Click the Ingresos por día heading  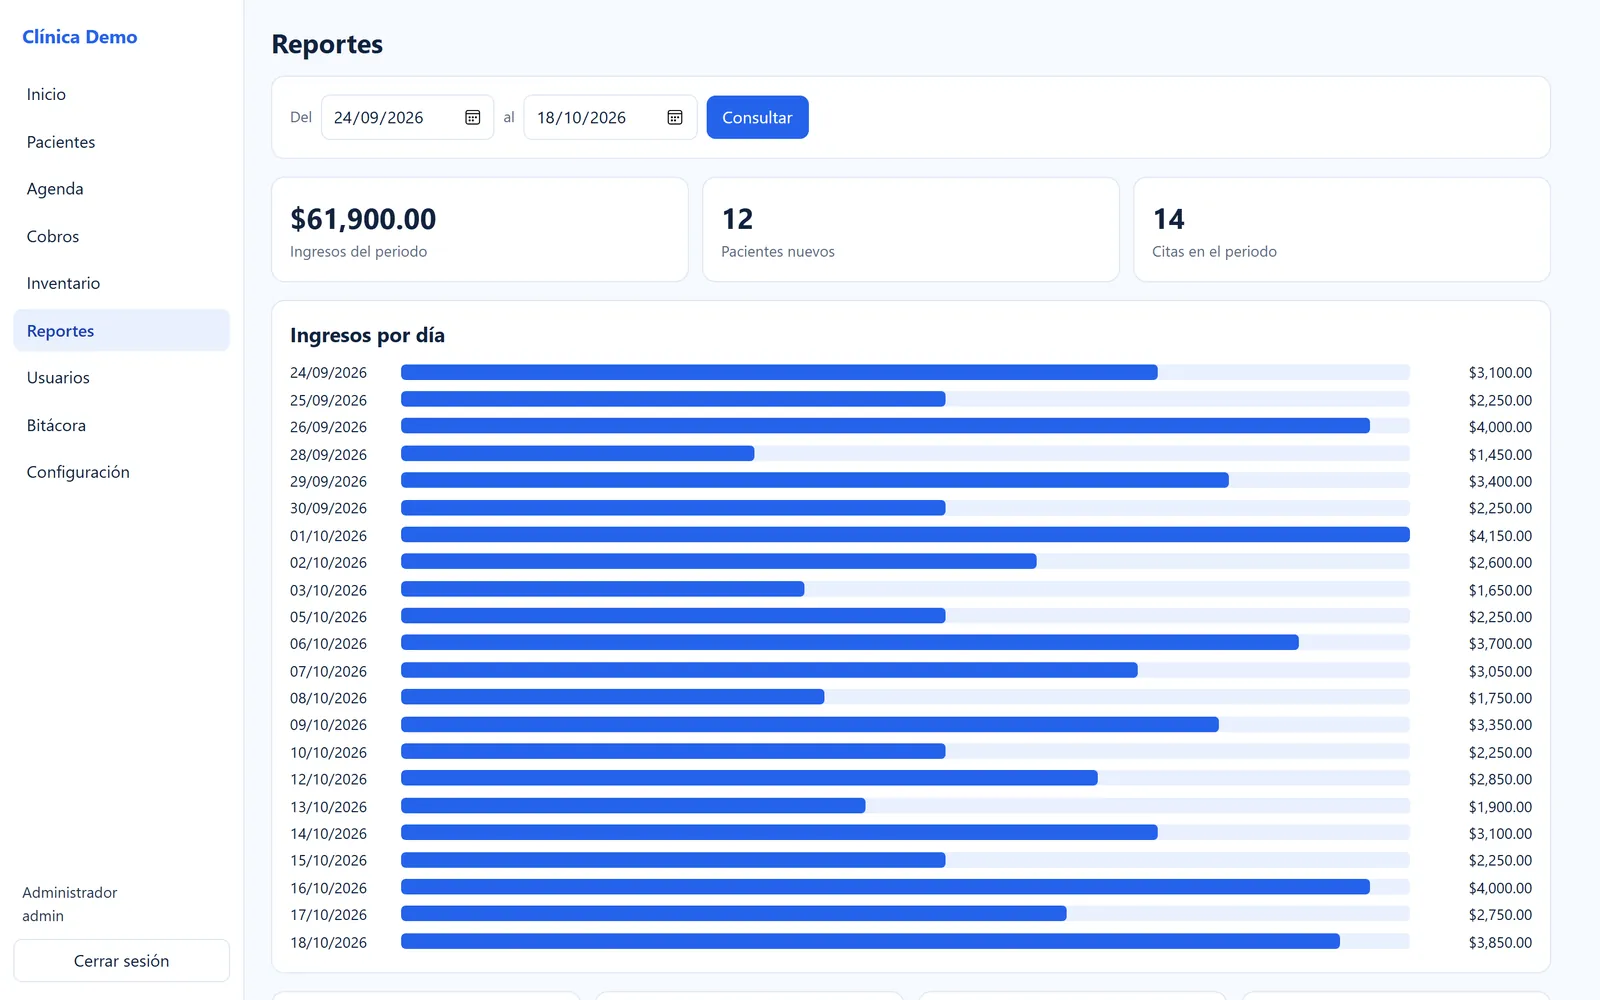coord(367,335)
